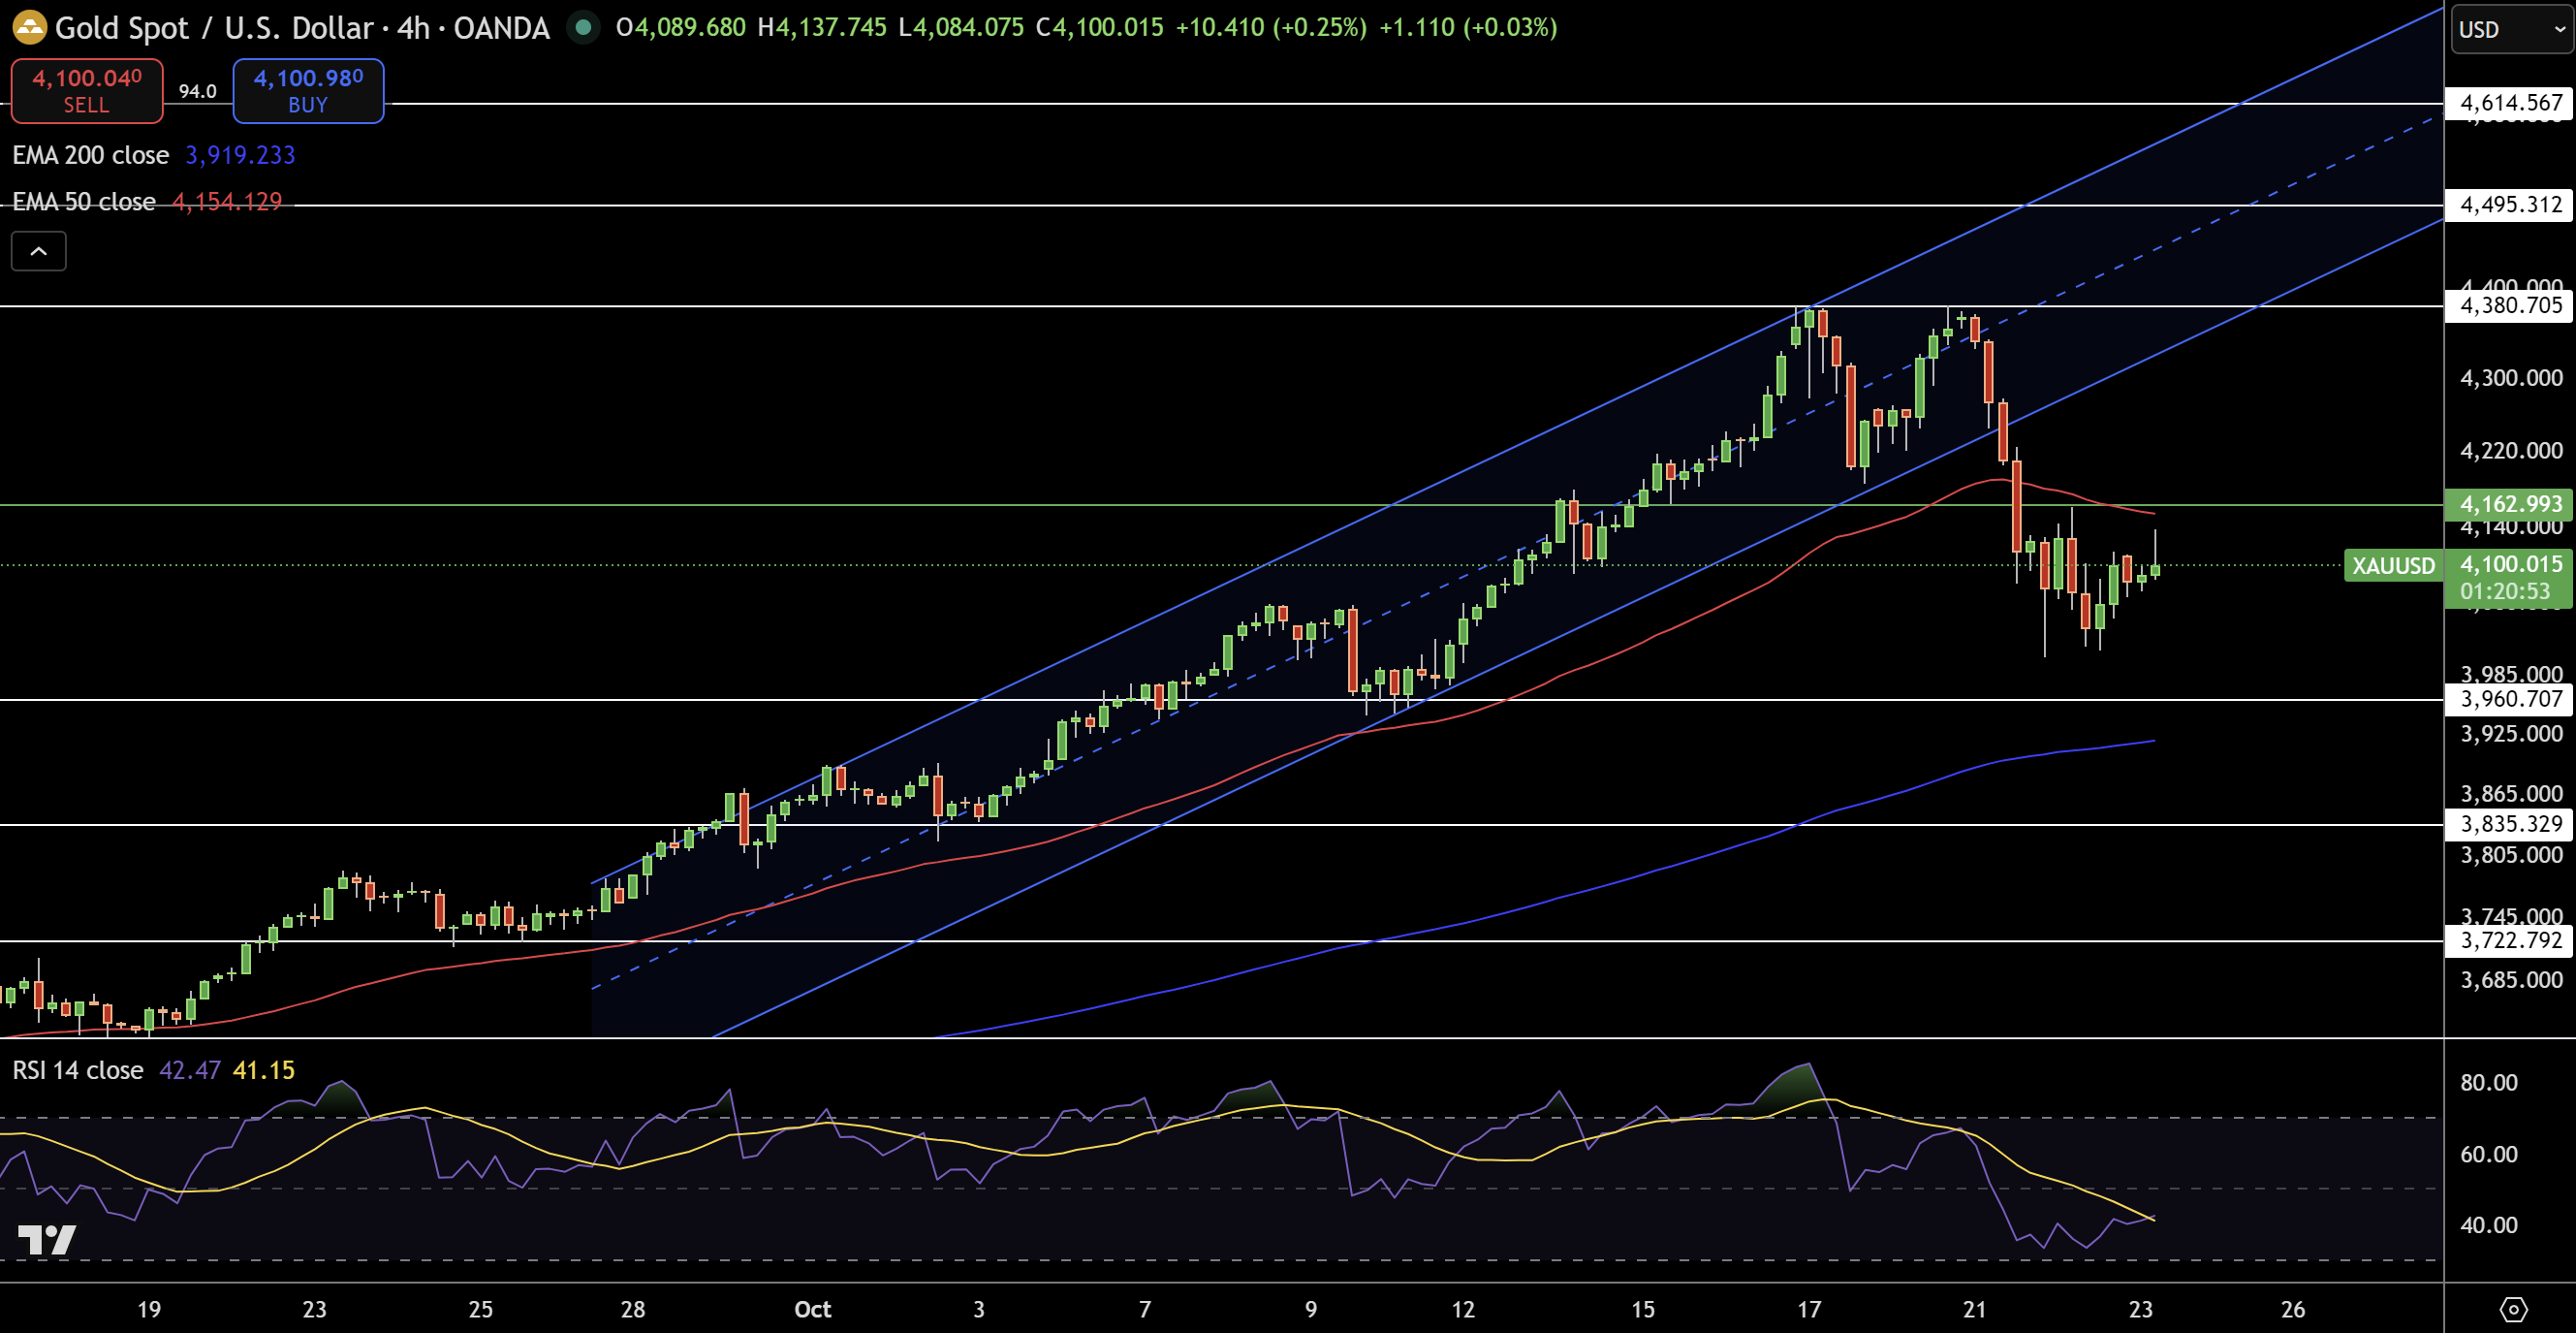Screen dimensions: 2576x1333
Task: Click the Oct date on time axis
Action: [812, 1309]
